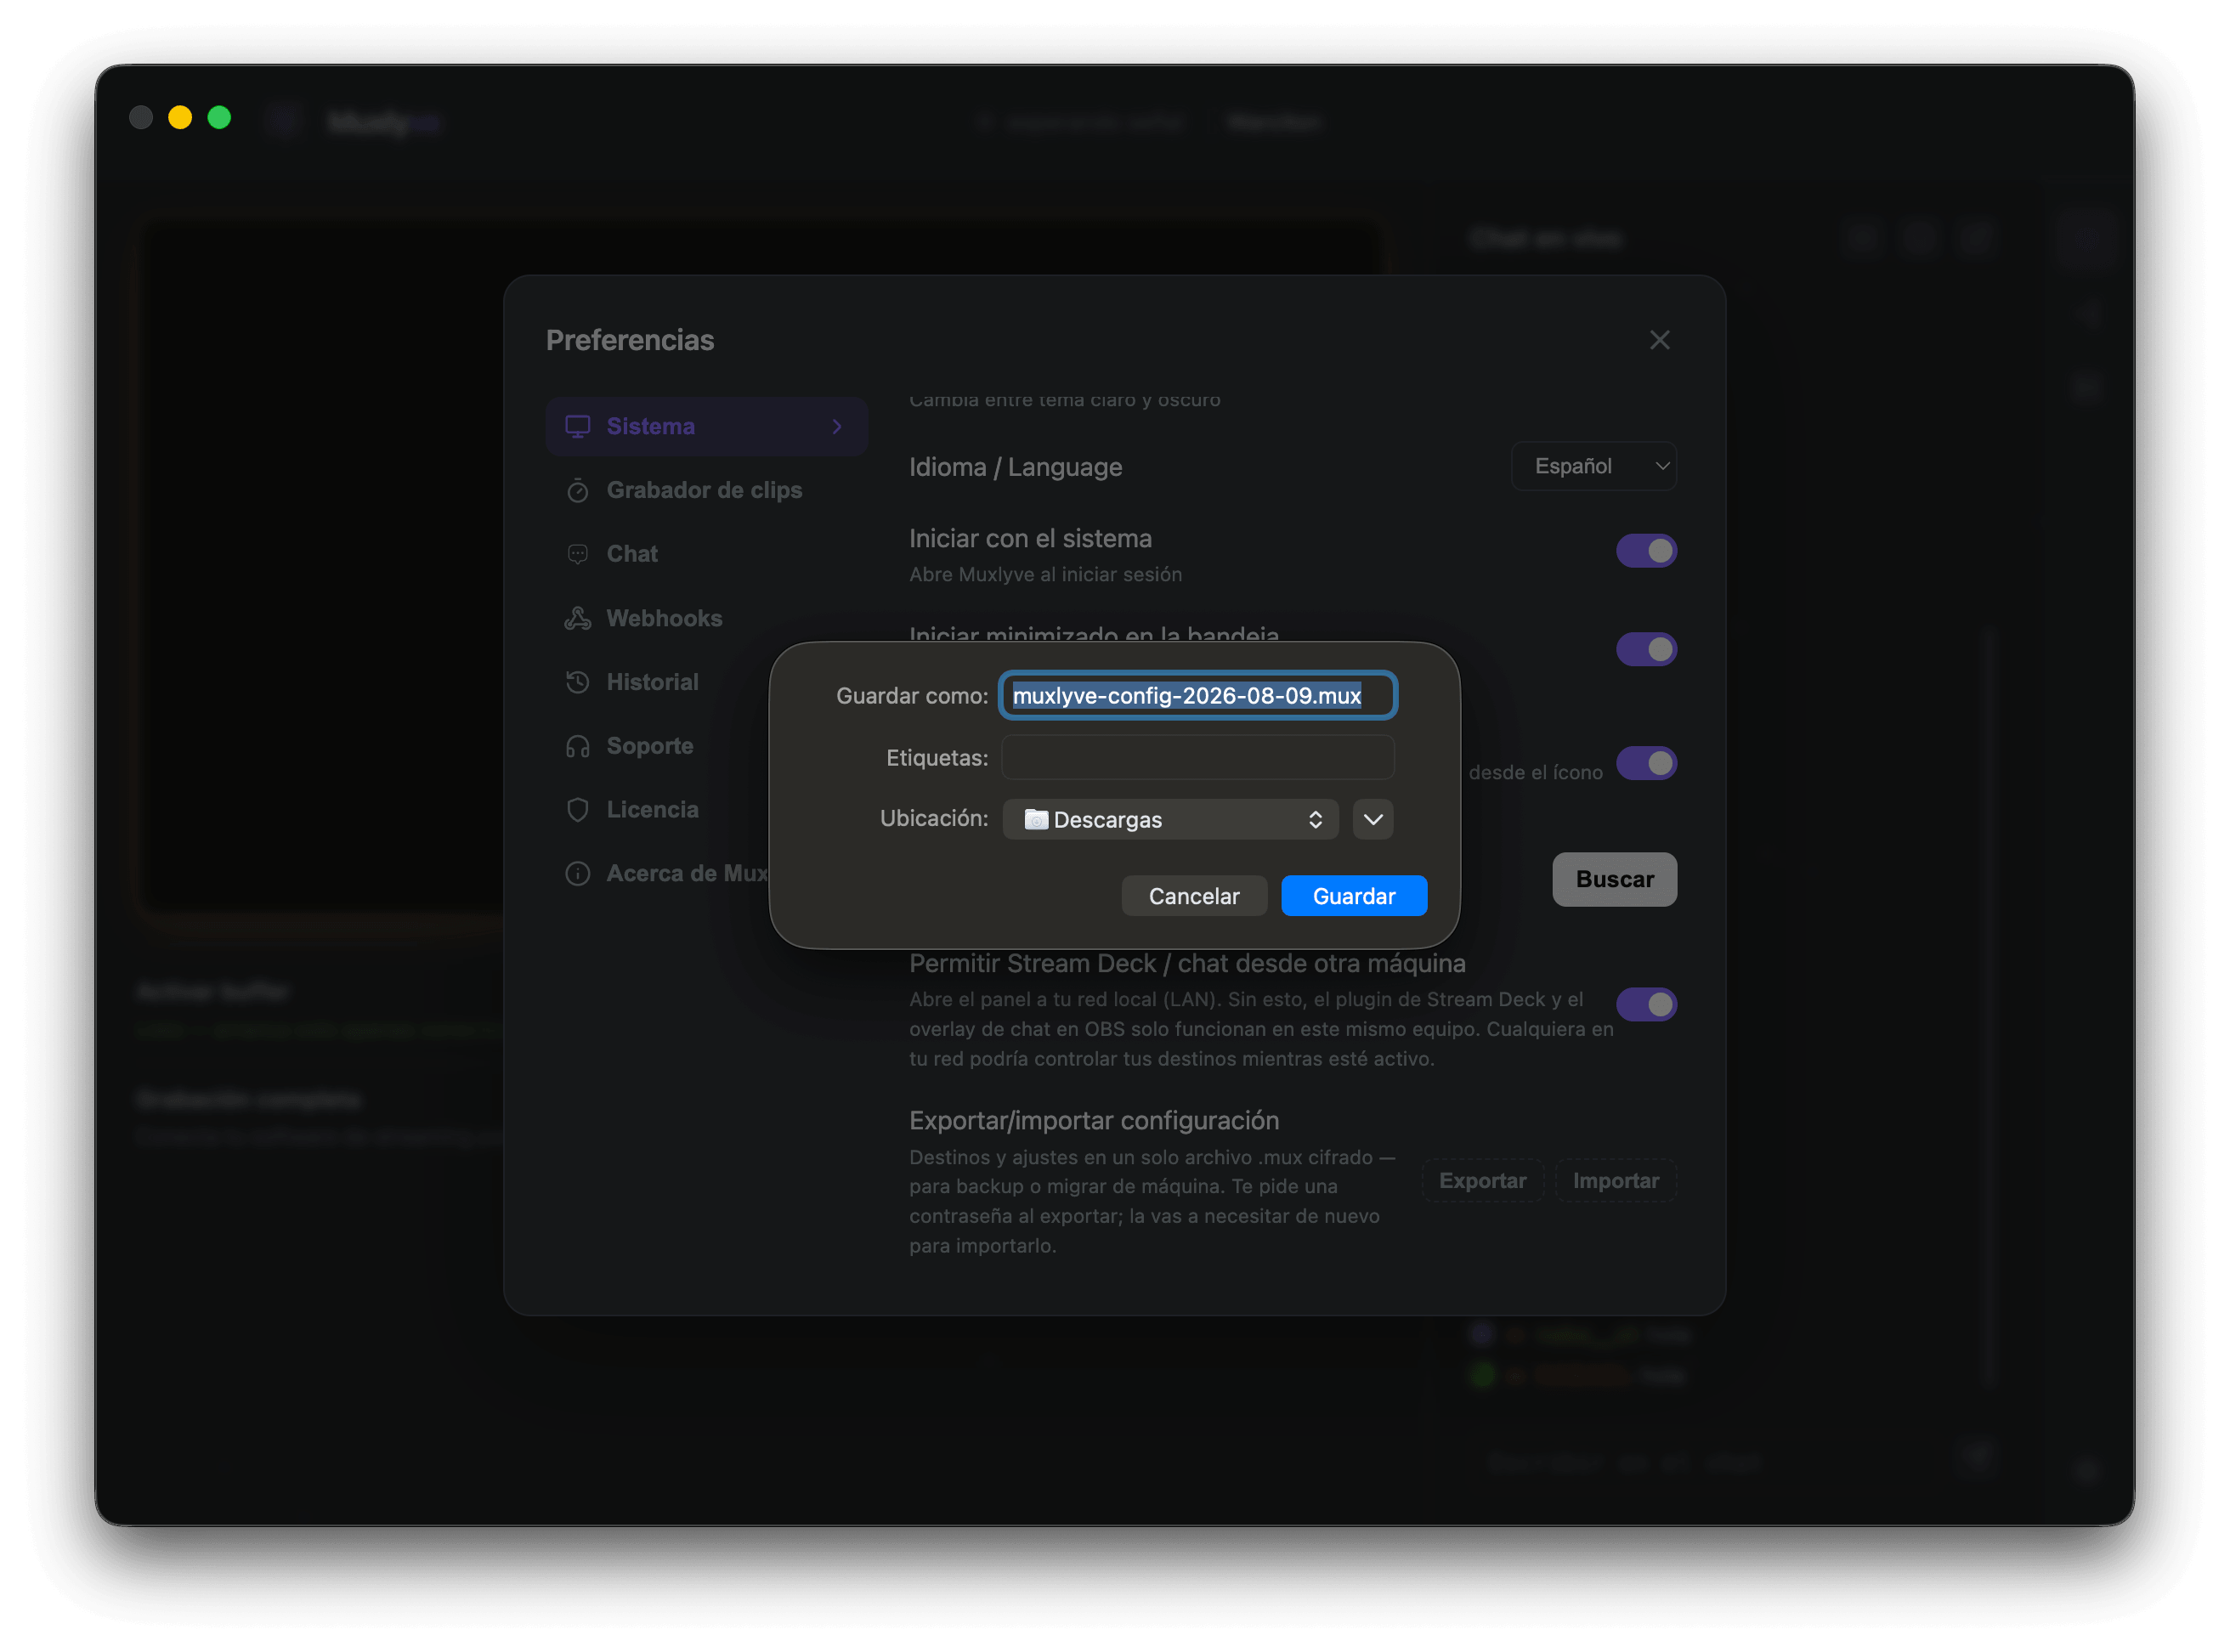Open Grabador de clips section

point(706,490)
